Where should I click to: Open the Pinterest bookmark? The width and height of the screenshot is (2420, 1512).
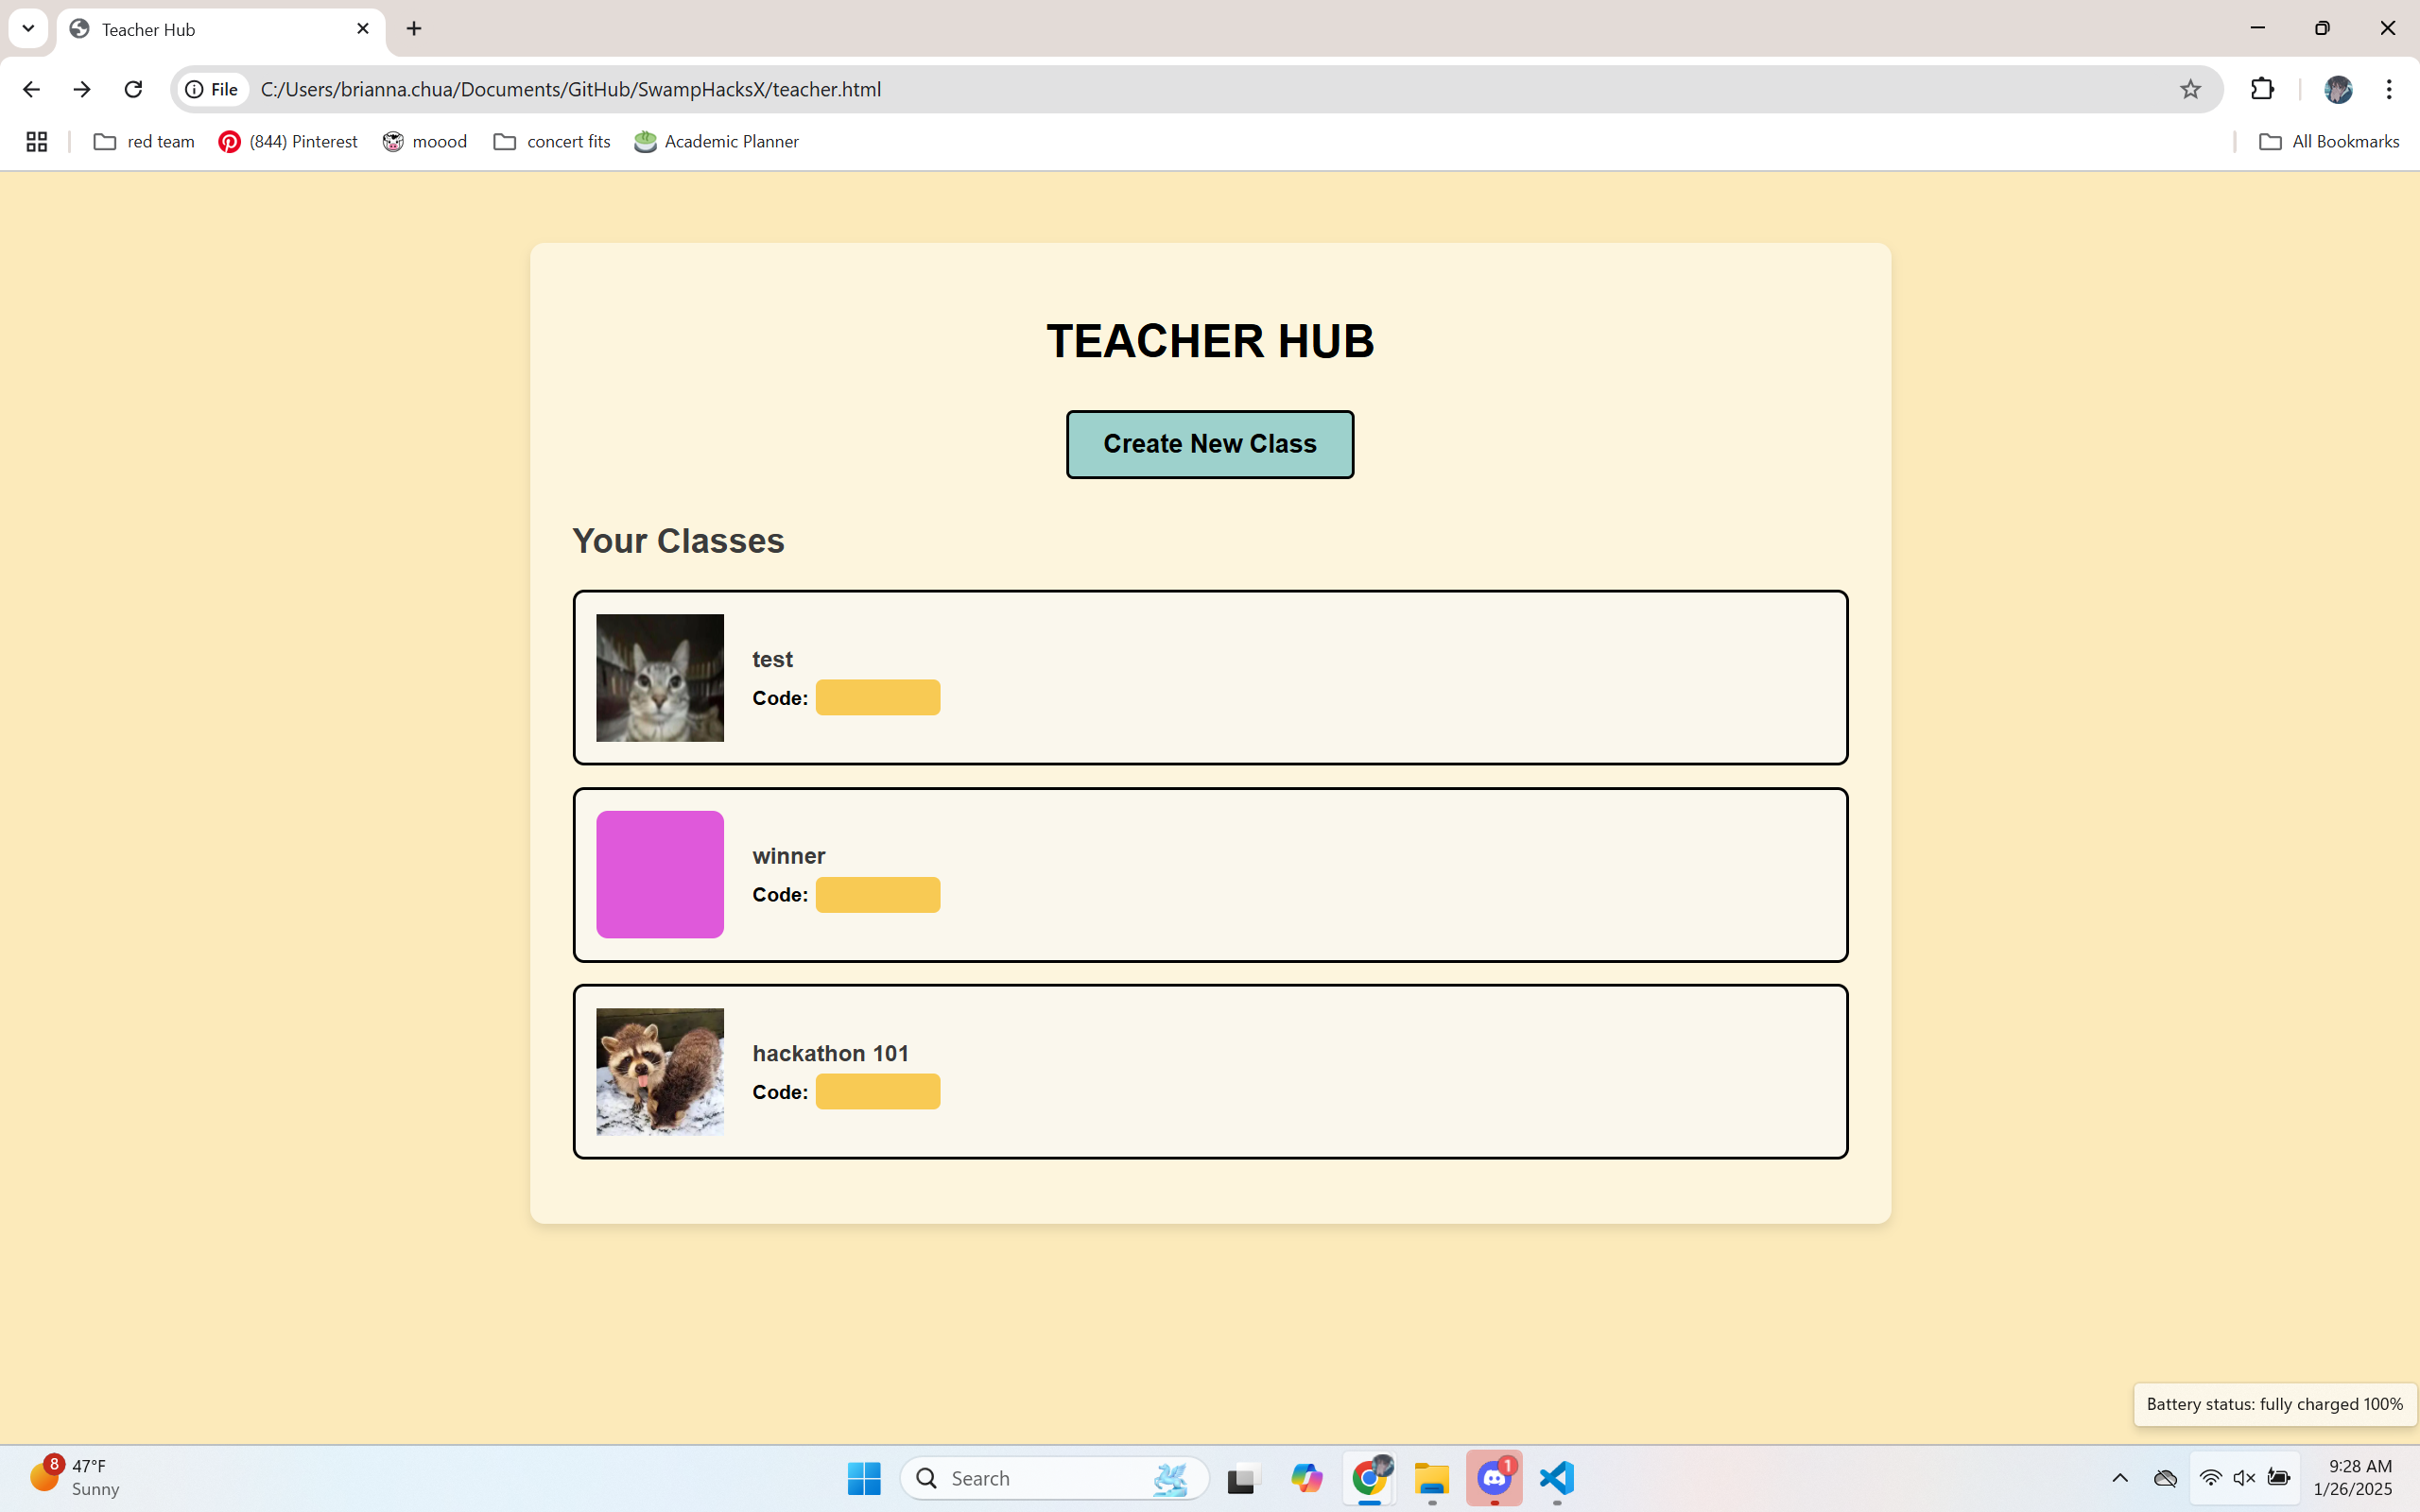pos(288,142)
